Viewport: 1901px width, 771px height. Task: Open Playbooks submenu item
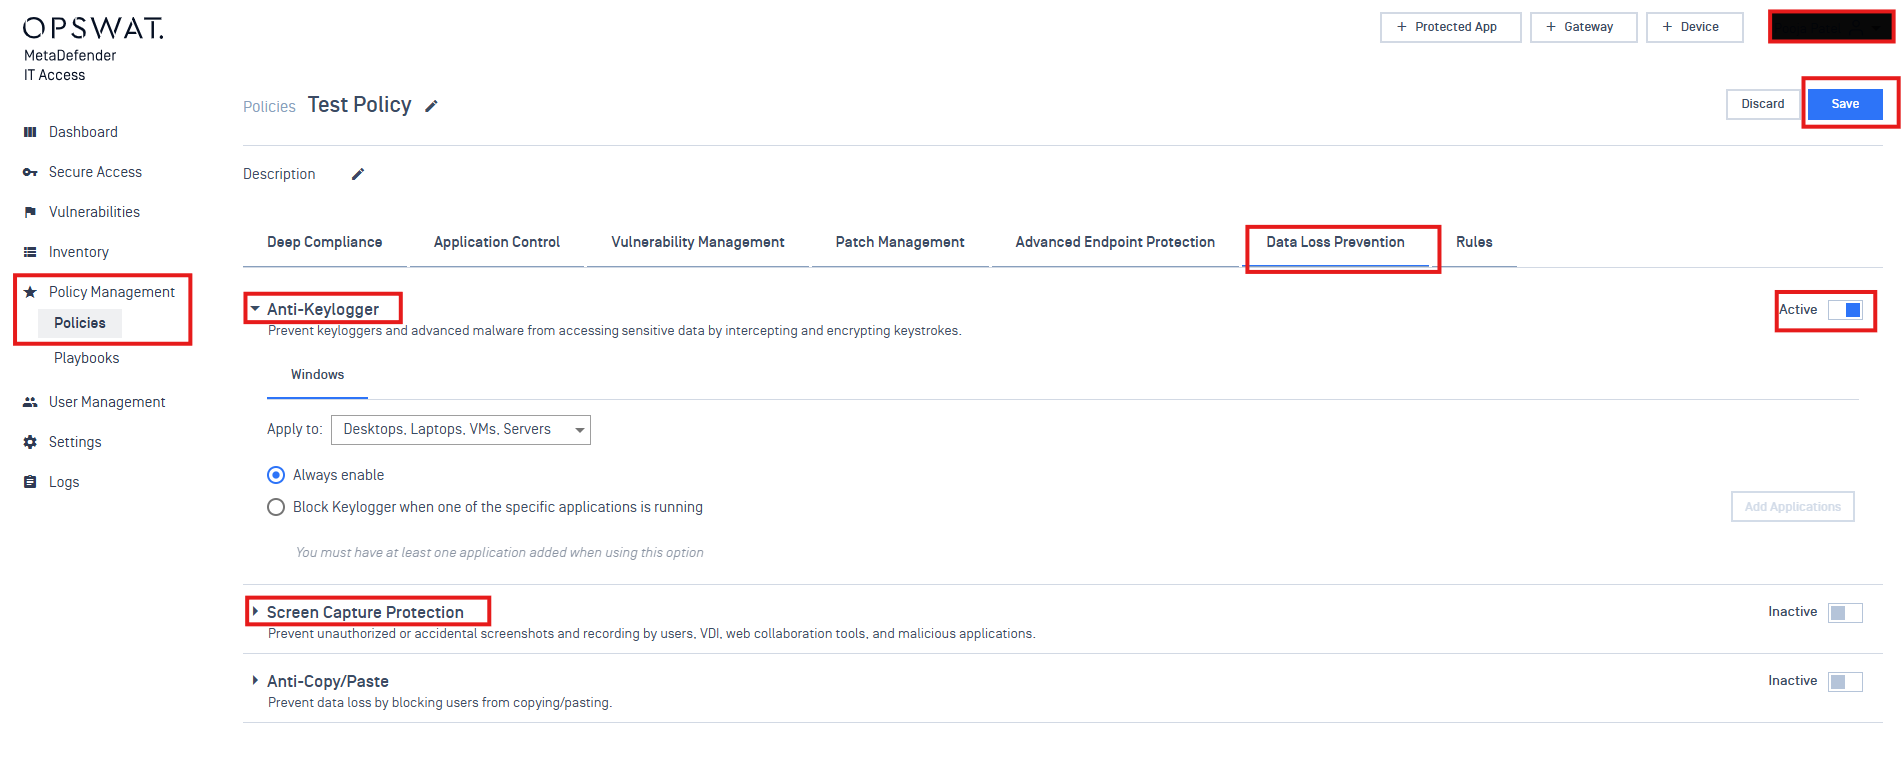86,358
